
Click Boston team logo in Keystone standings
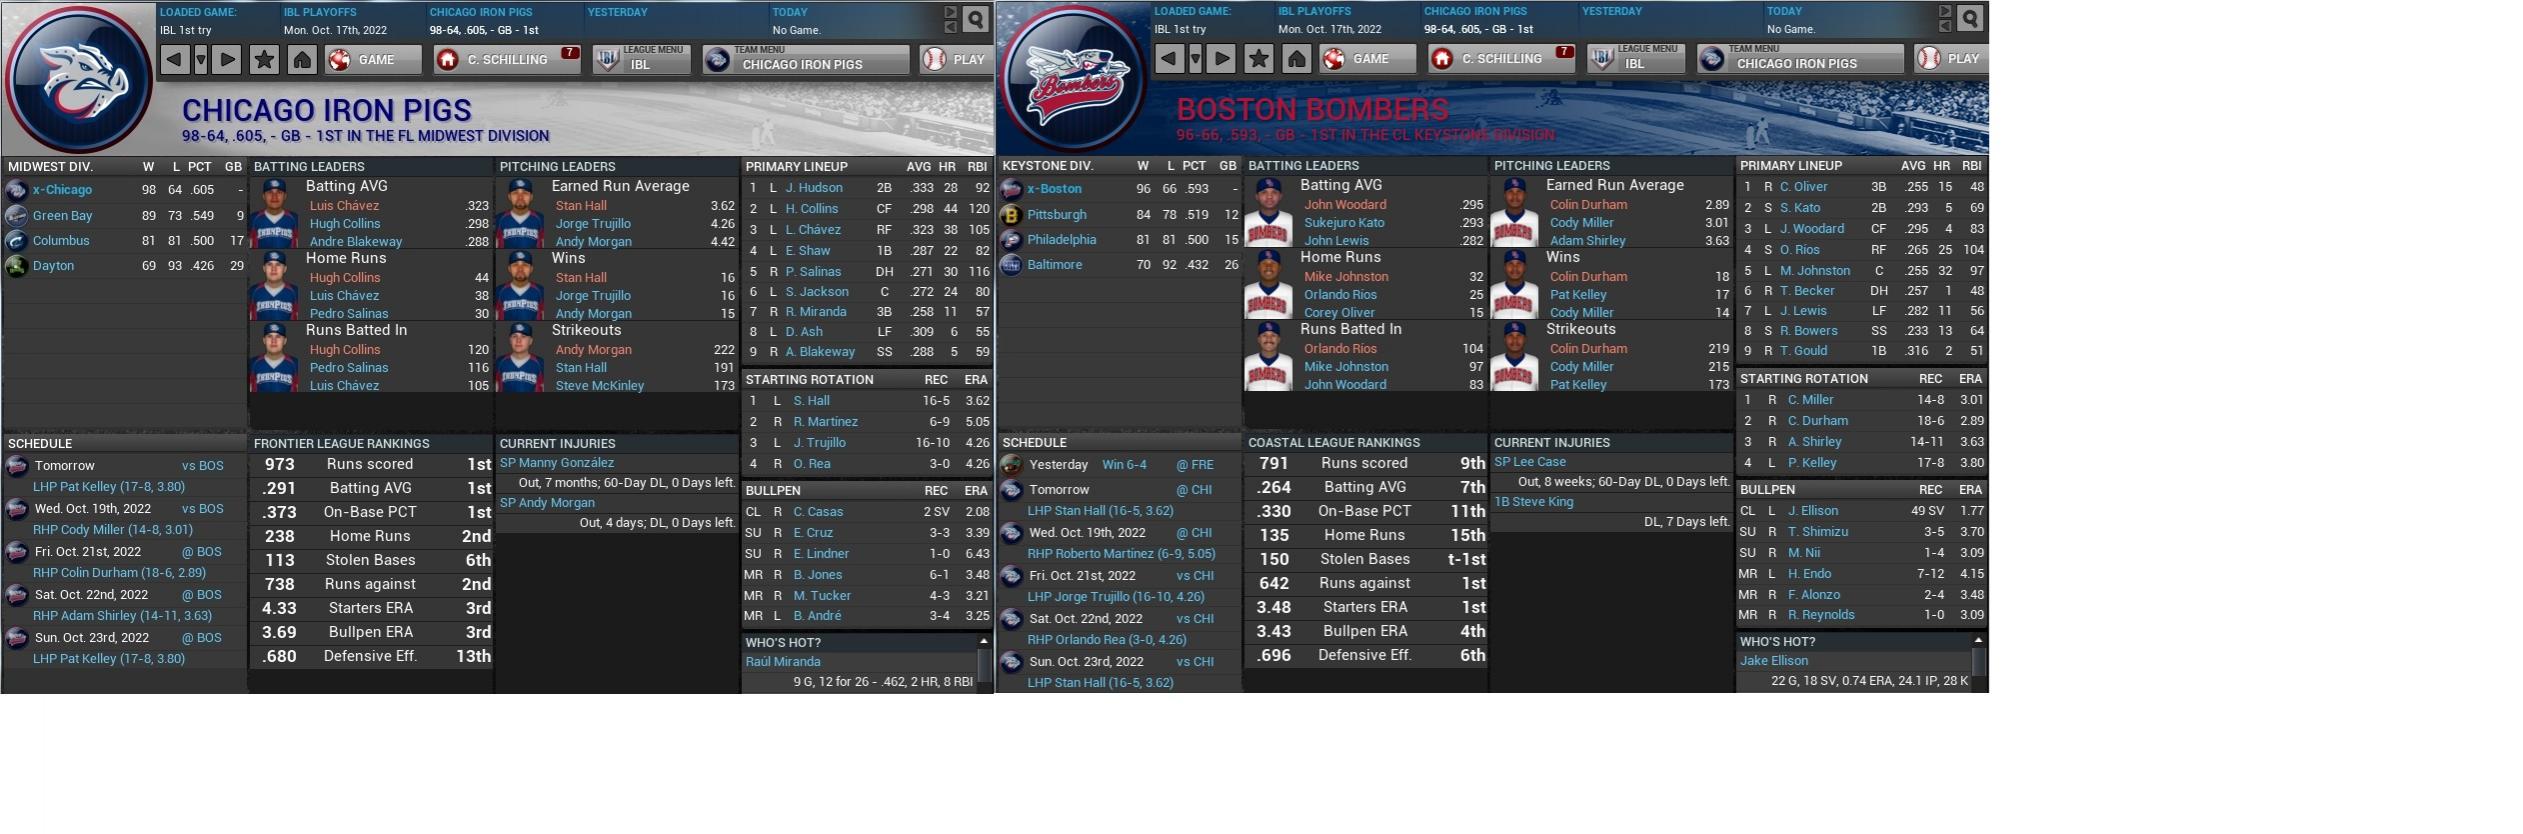[1011, 189]
